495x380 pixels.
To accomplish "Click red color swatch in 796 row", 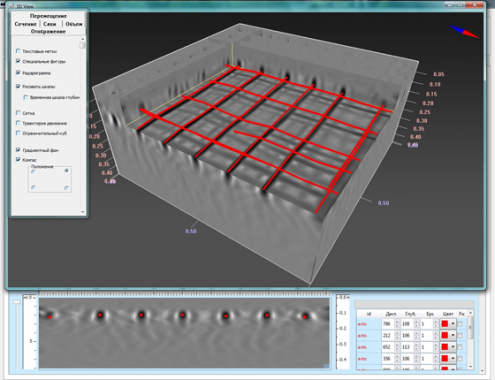I will point(445,324).
